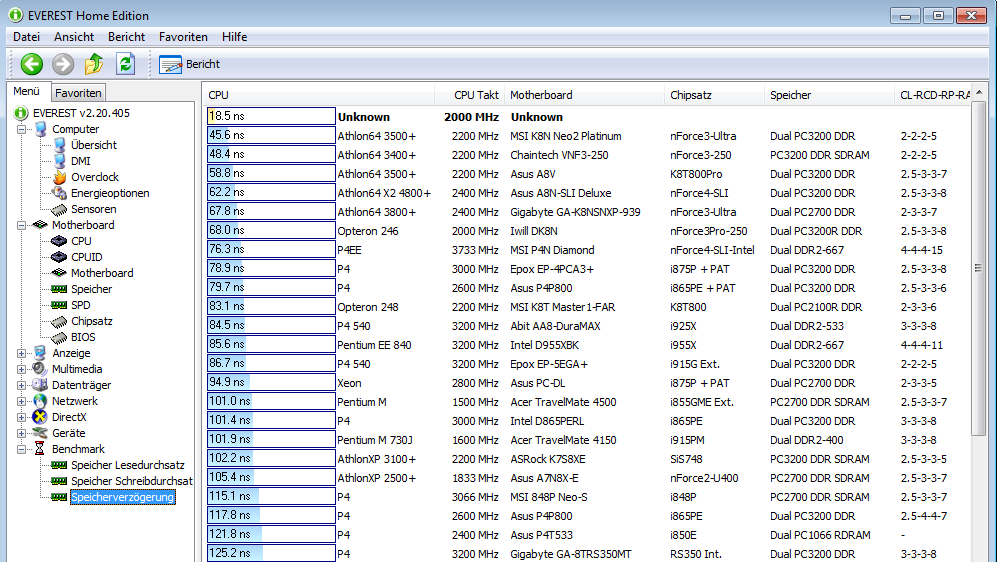The image size is (997, 562).
Task: Click the grey Forward arrow icon
Action: [63, 64]
